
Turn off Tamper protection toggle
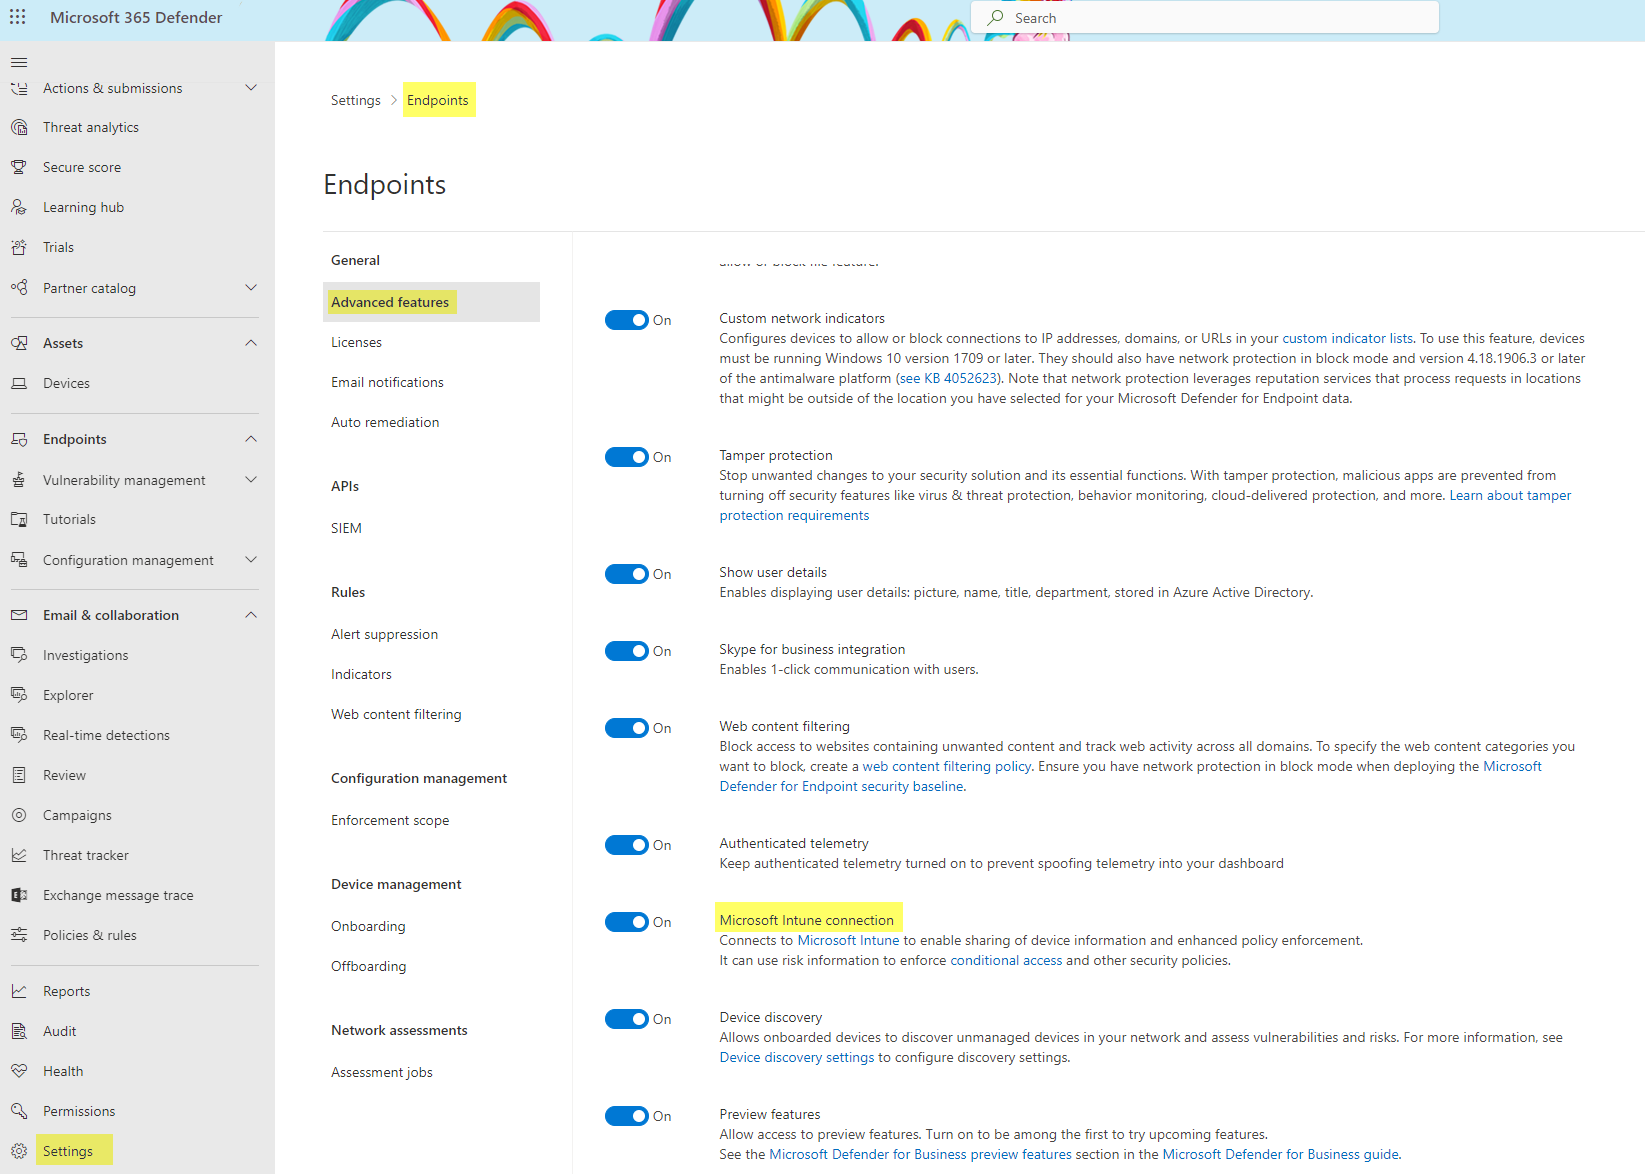click(x=627, y=457)
